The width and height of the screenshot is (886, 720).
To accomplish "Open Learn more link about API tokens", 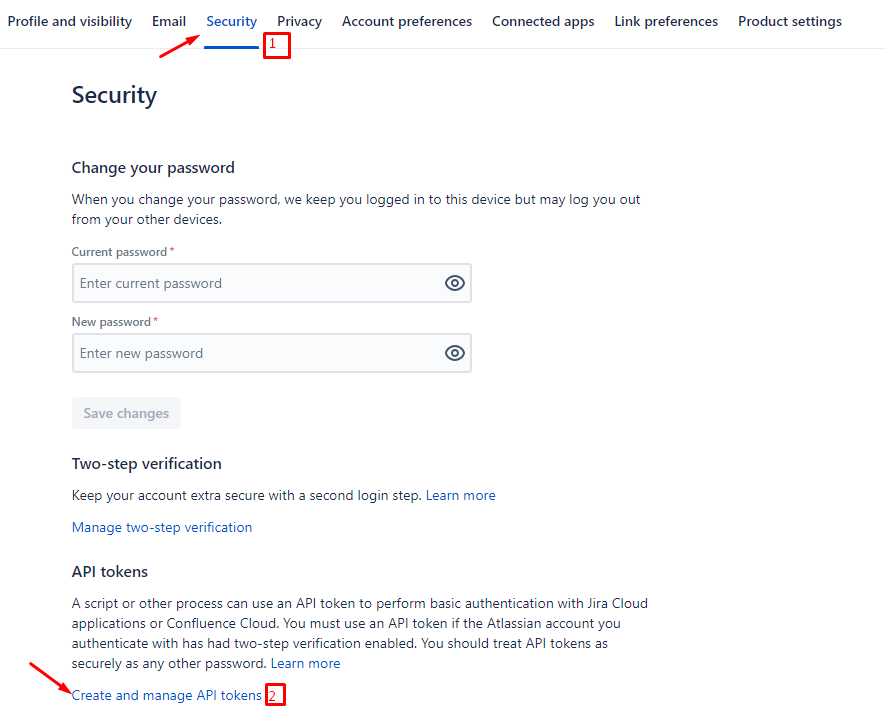I will click(305, 663).
